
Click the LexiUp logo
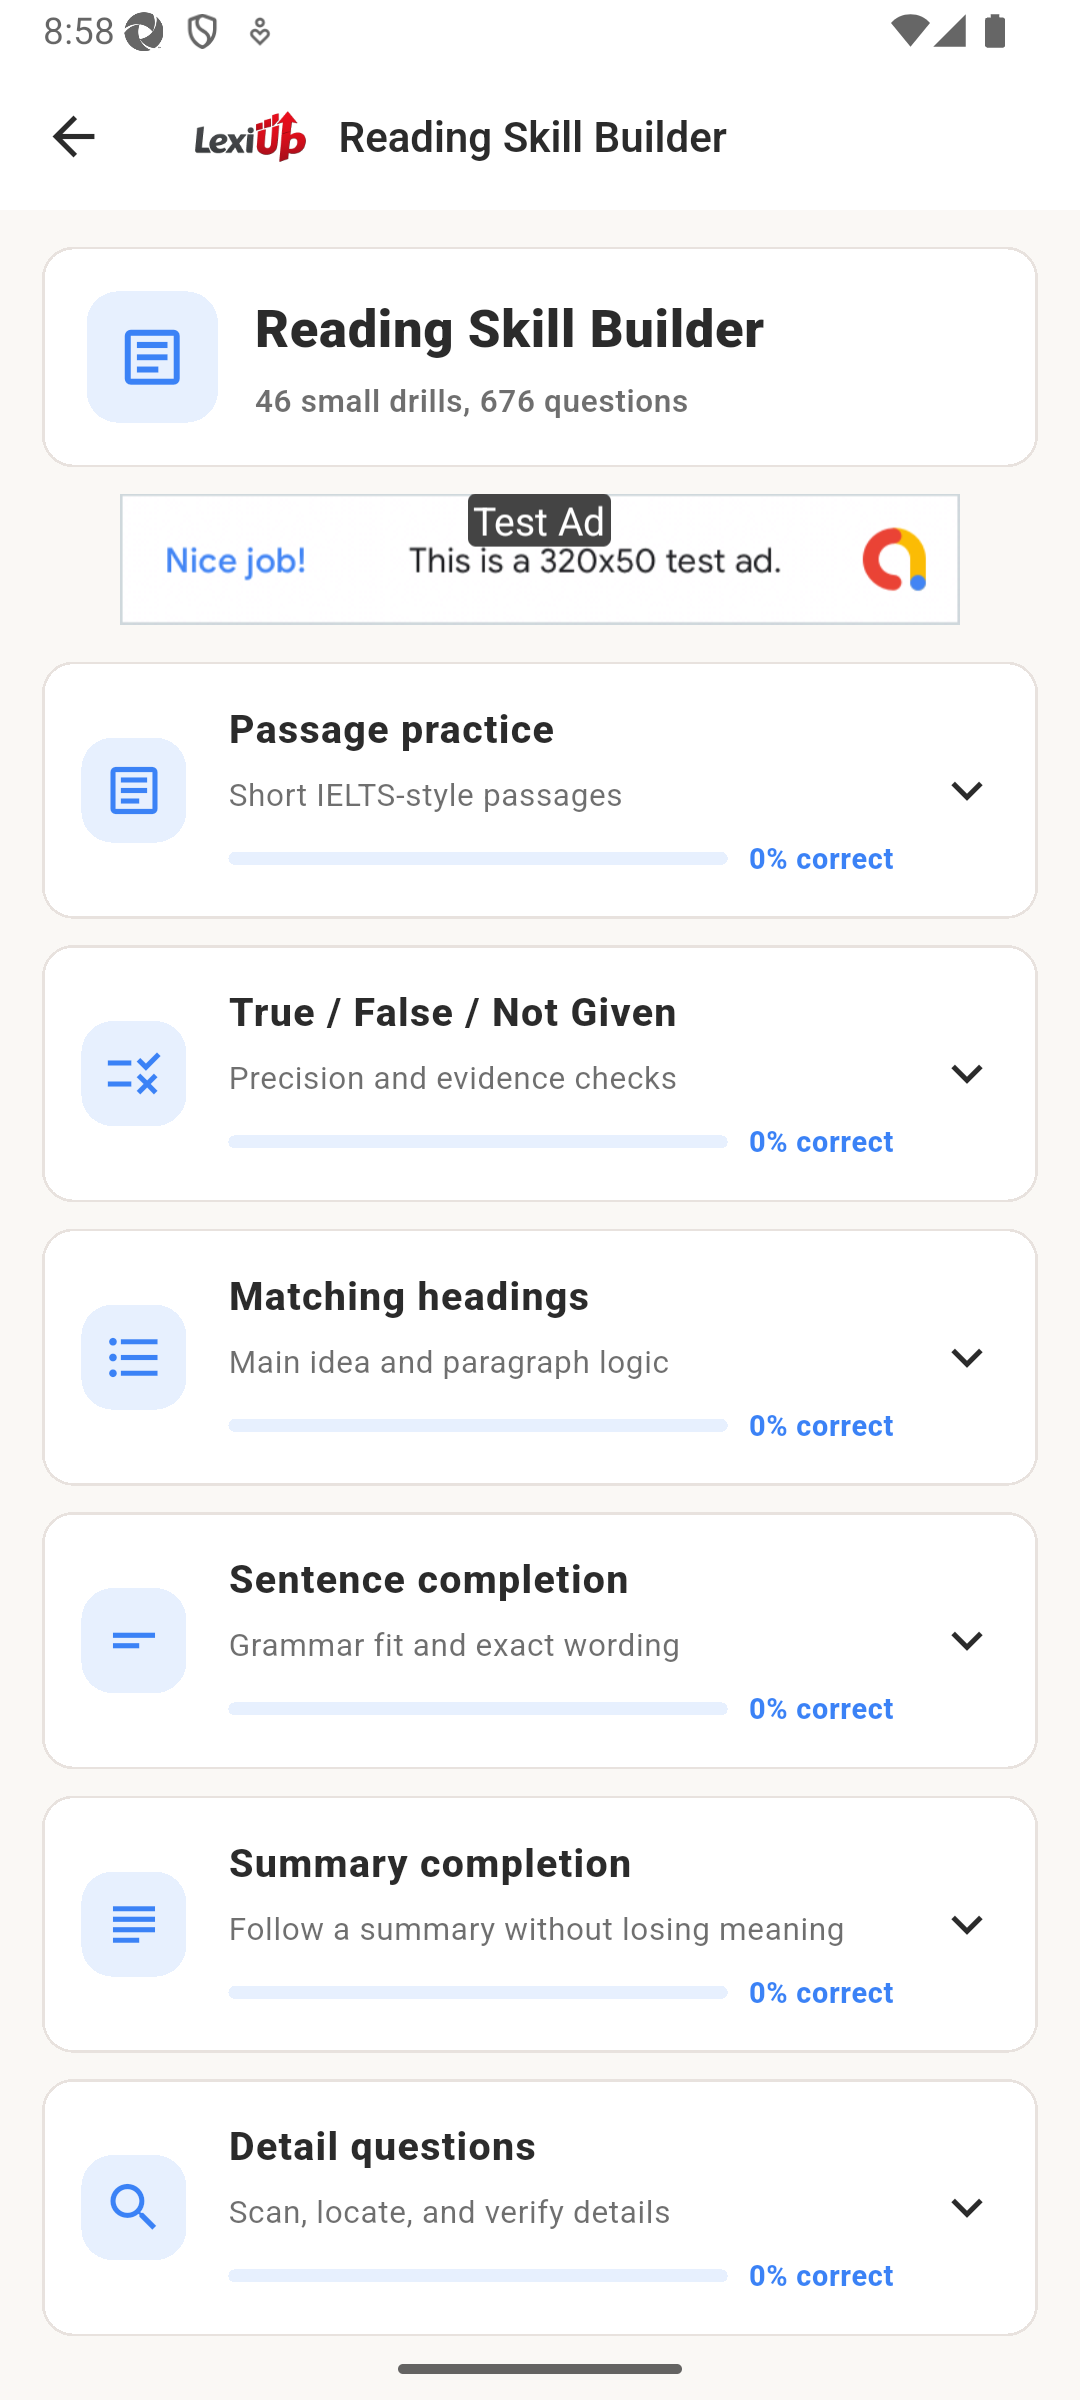tap(250, 137)
